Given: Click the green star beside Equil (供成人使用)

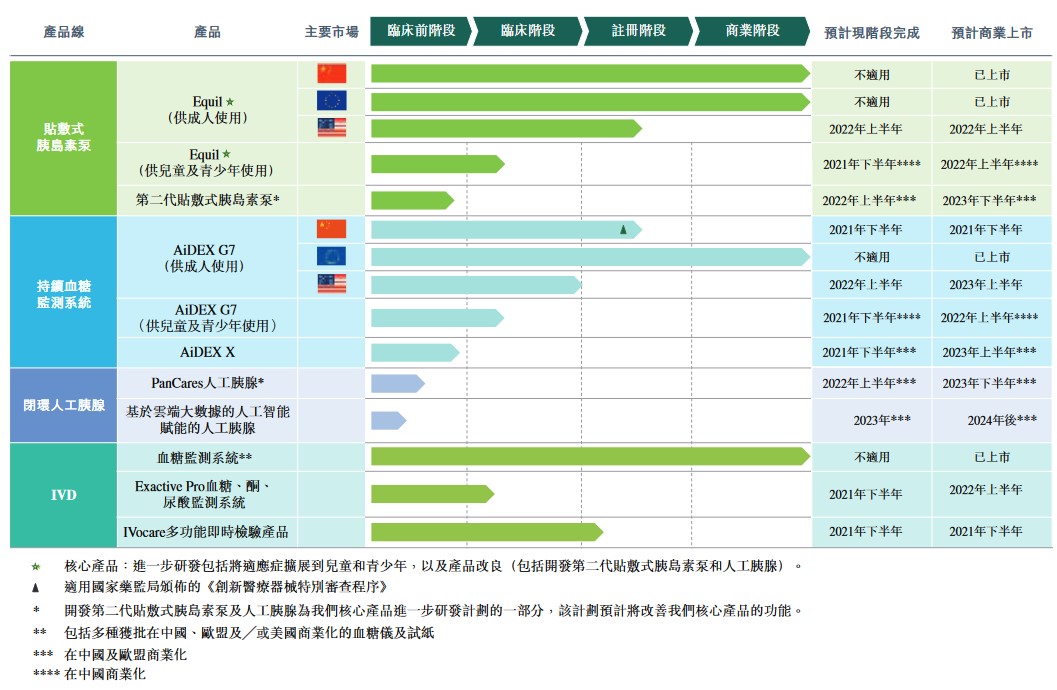Looking at the screenshot, I should tap(230, 102).
